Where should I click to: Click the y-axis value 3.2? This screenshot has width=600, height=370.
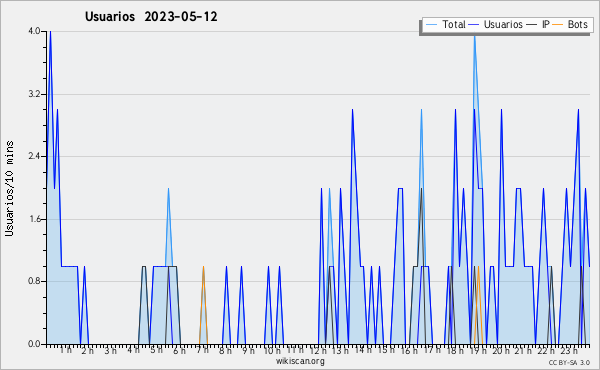(34, 94)
